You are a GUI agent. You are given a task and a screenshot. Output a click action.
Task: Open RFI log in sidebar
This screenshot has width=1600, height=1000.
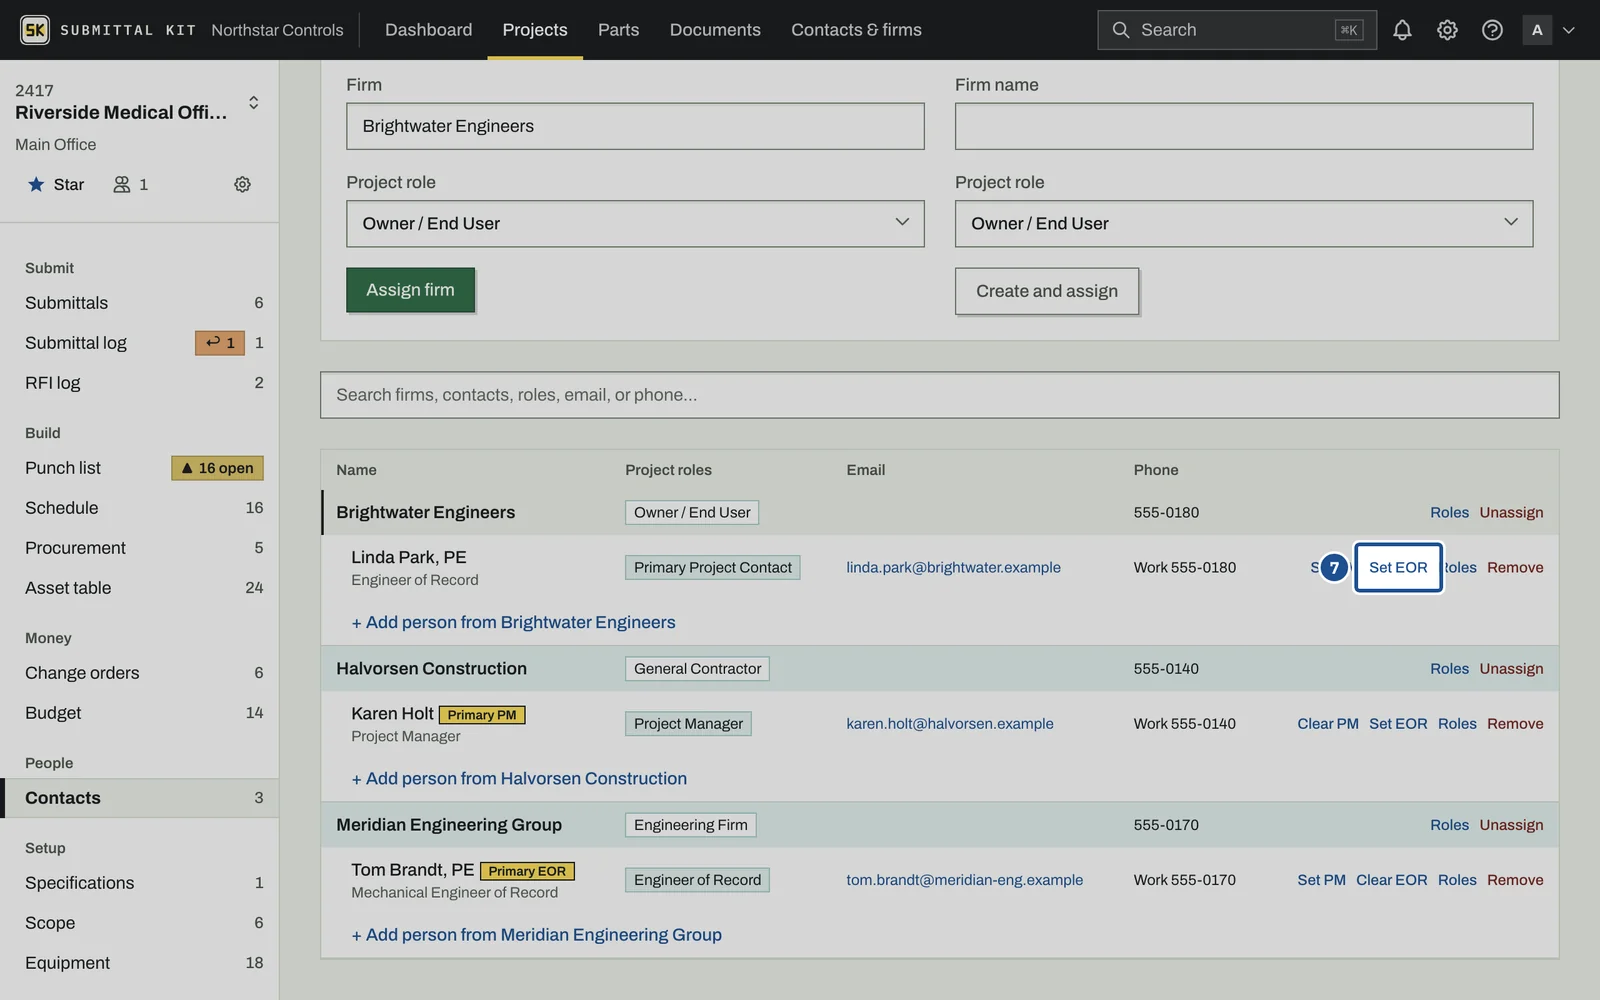tap(140, 383)
